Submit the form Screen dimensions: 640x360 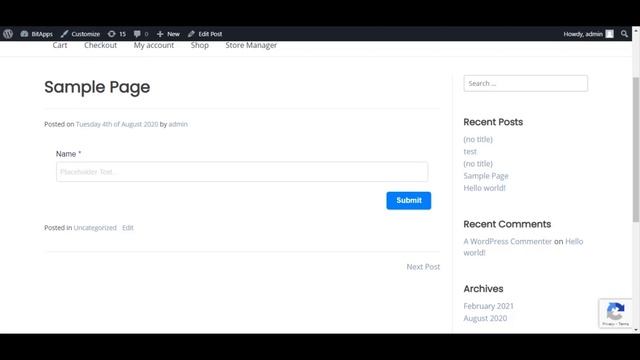tap(409, 200)
